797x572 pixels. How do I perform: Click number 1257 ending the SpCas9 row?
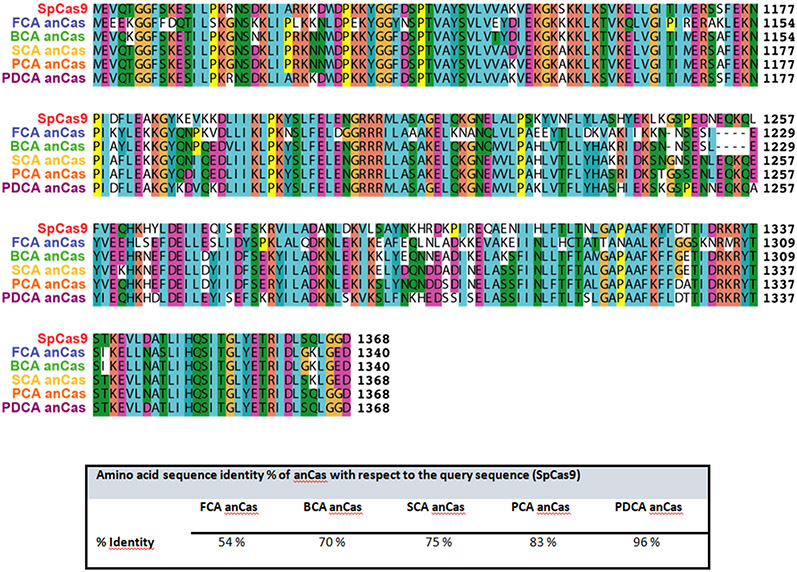pos(778,119)
